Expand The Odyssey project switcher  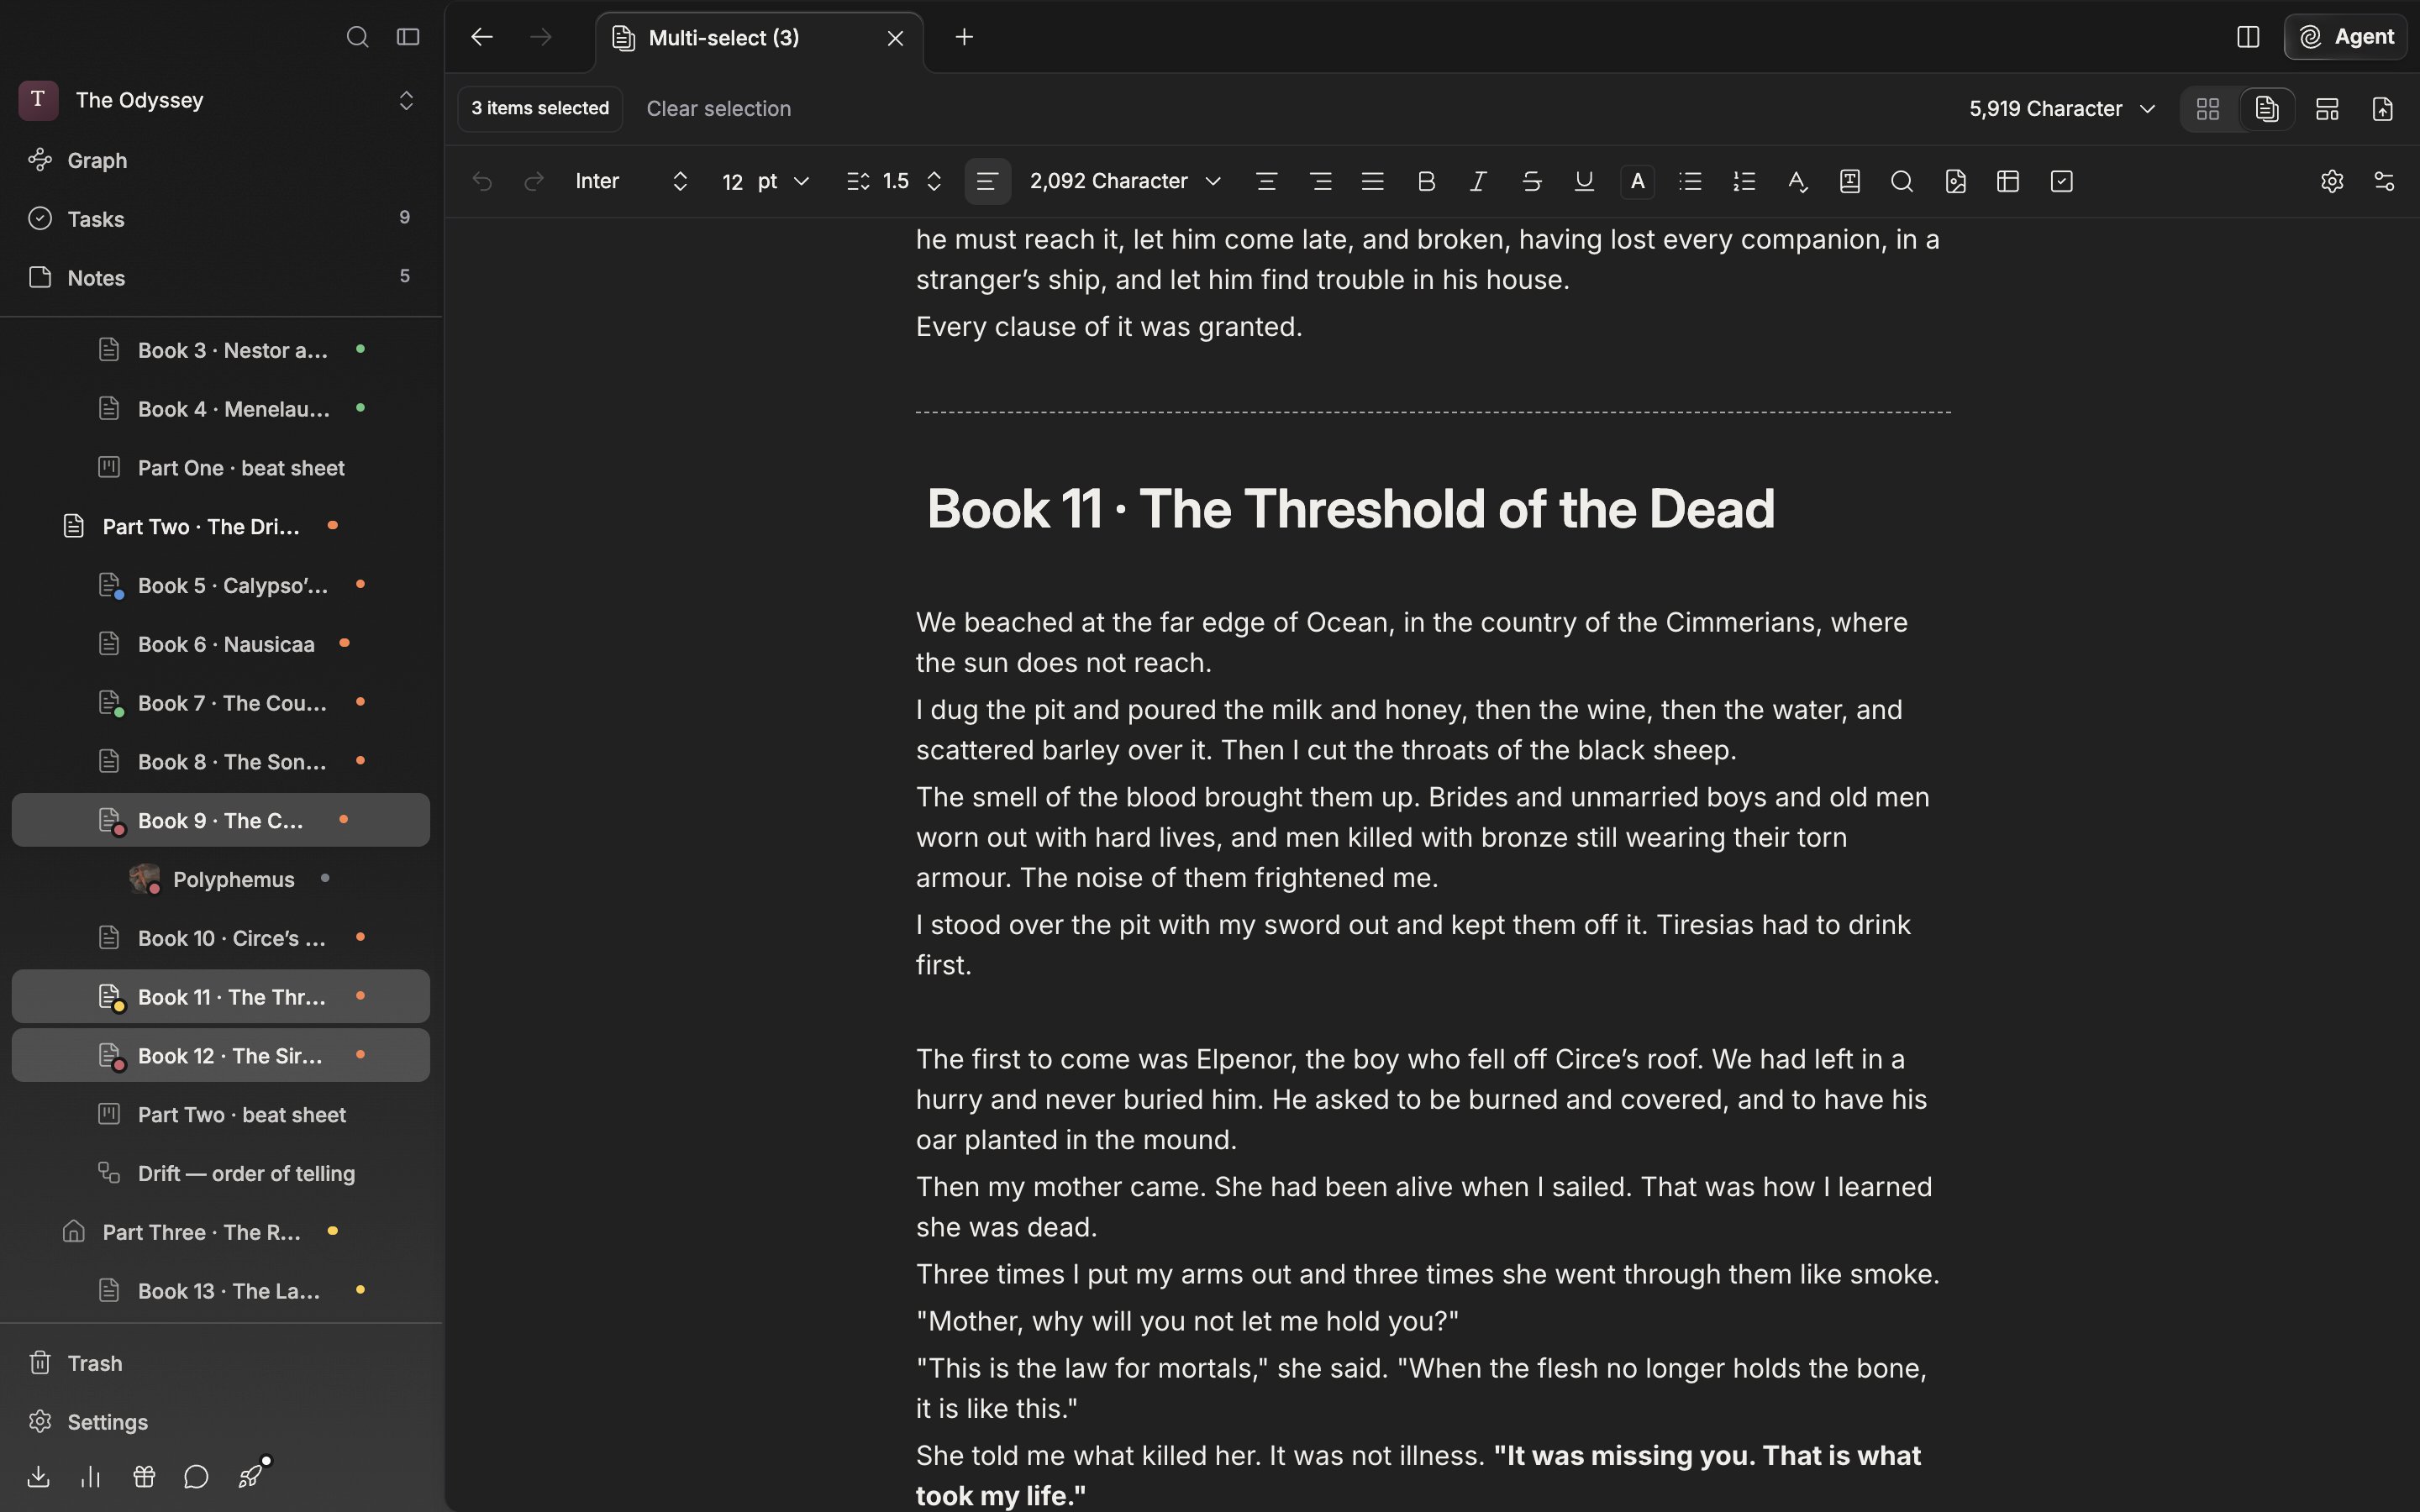click(406, 100)
